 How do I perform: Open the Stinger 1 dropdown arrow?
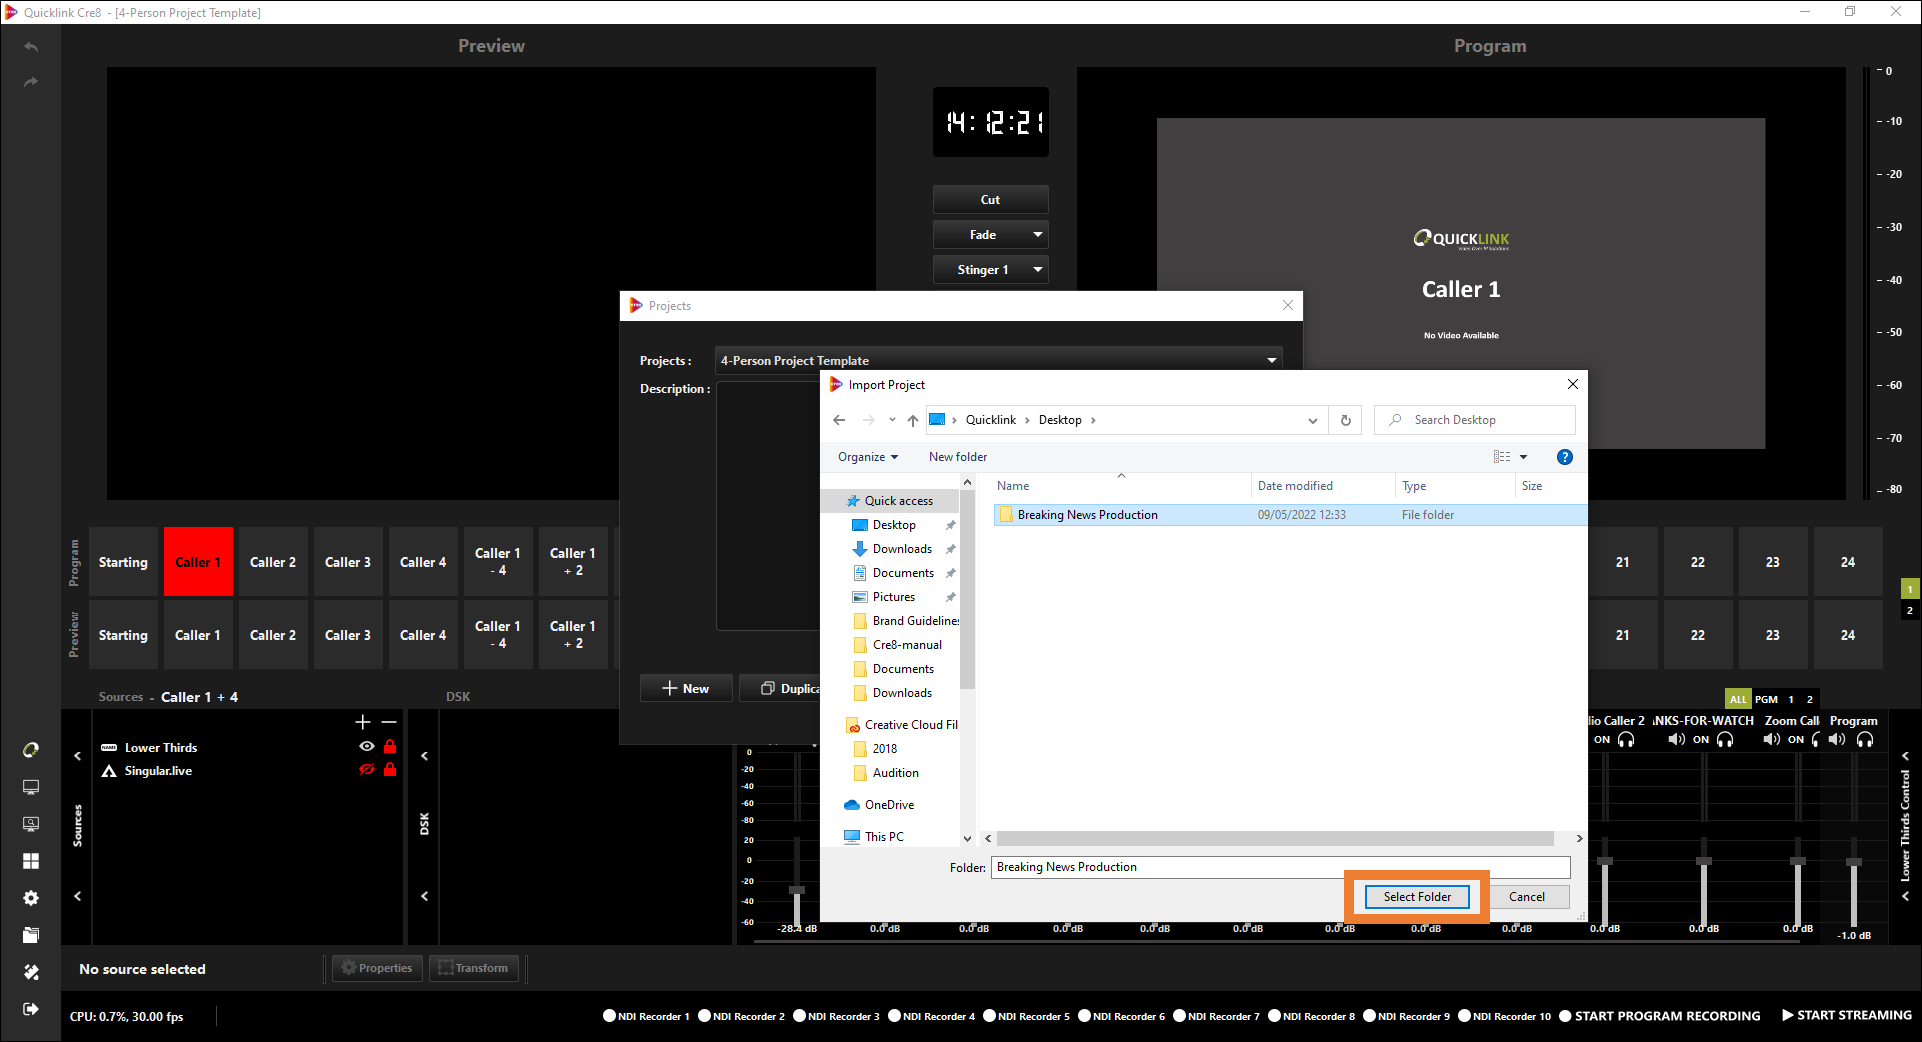coord(1038,270)
